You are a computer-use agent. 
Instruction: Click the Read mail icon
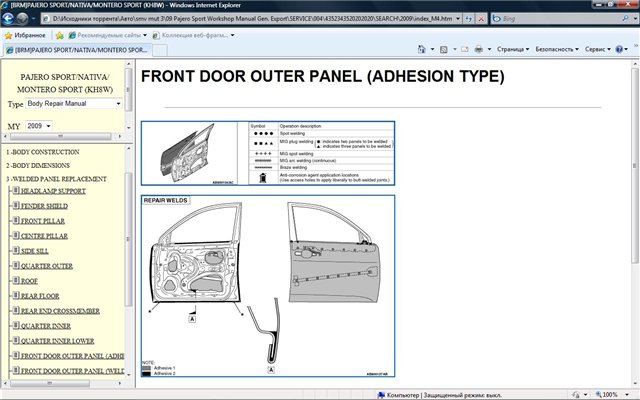pos(464,49)
